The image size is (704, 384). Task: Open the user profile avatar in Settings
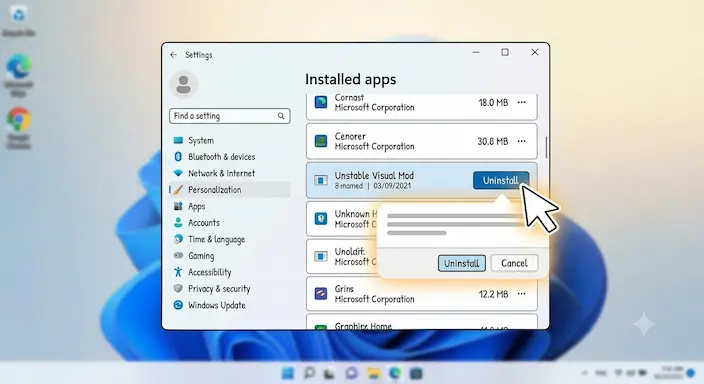pos(183,84)
